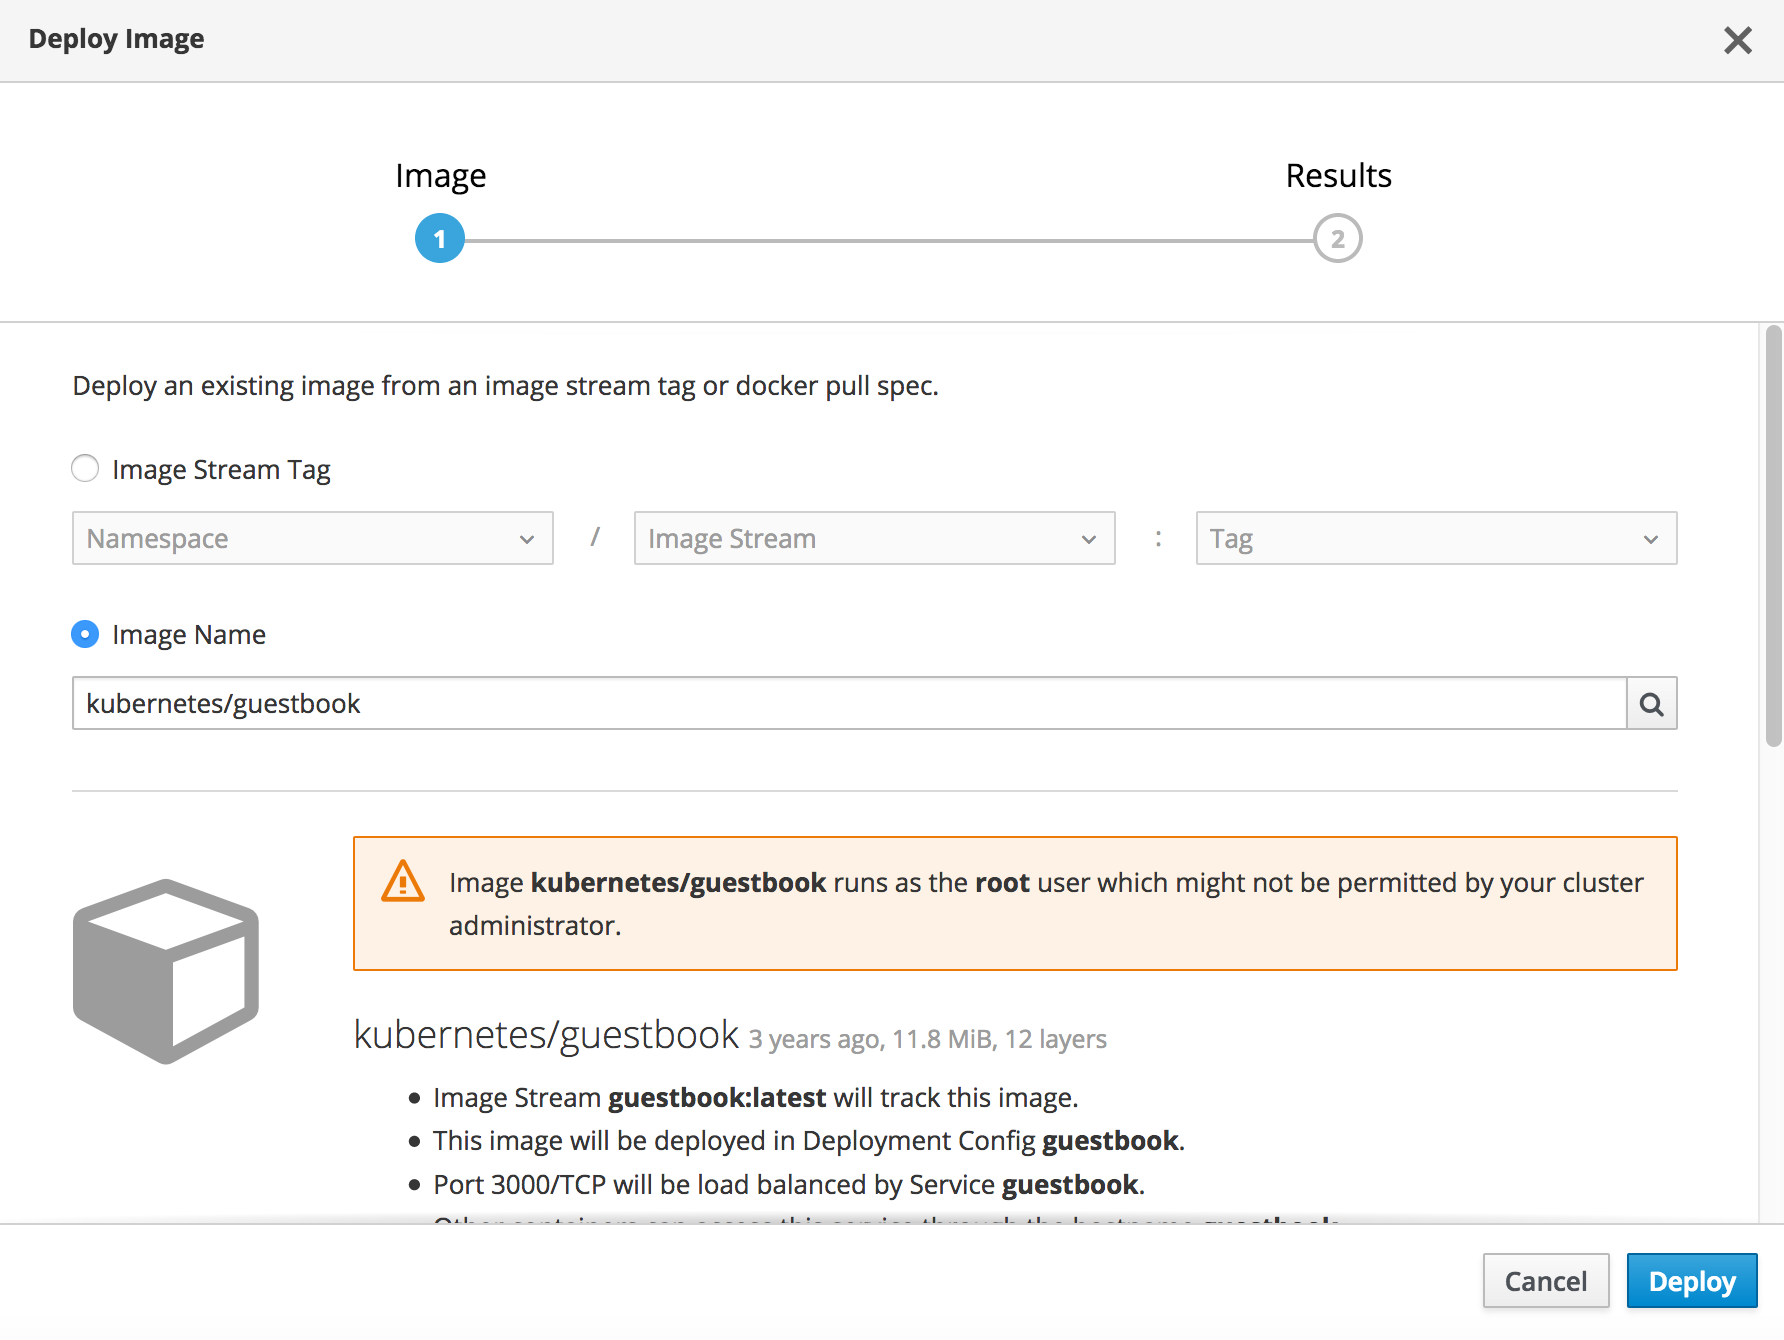The width and height of the screenshot is (1784, 1340).
Task: Close the Deploy Image dialog
Action: 1738,40
